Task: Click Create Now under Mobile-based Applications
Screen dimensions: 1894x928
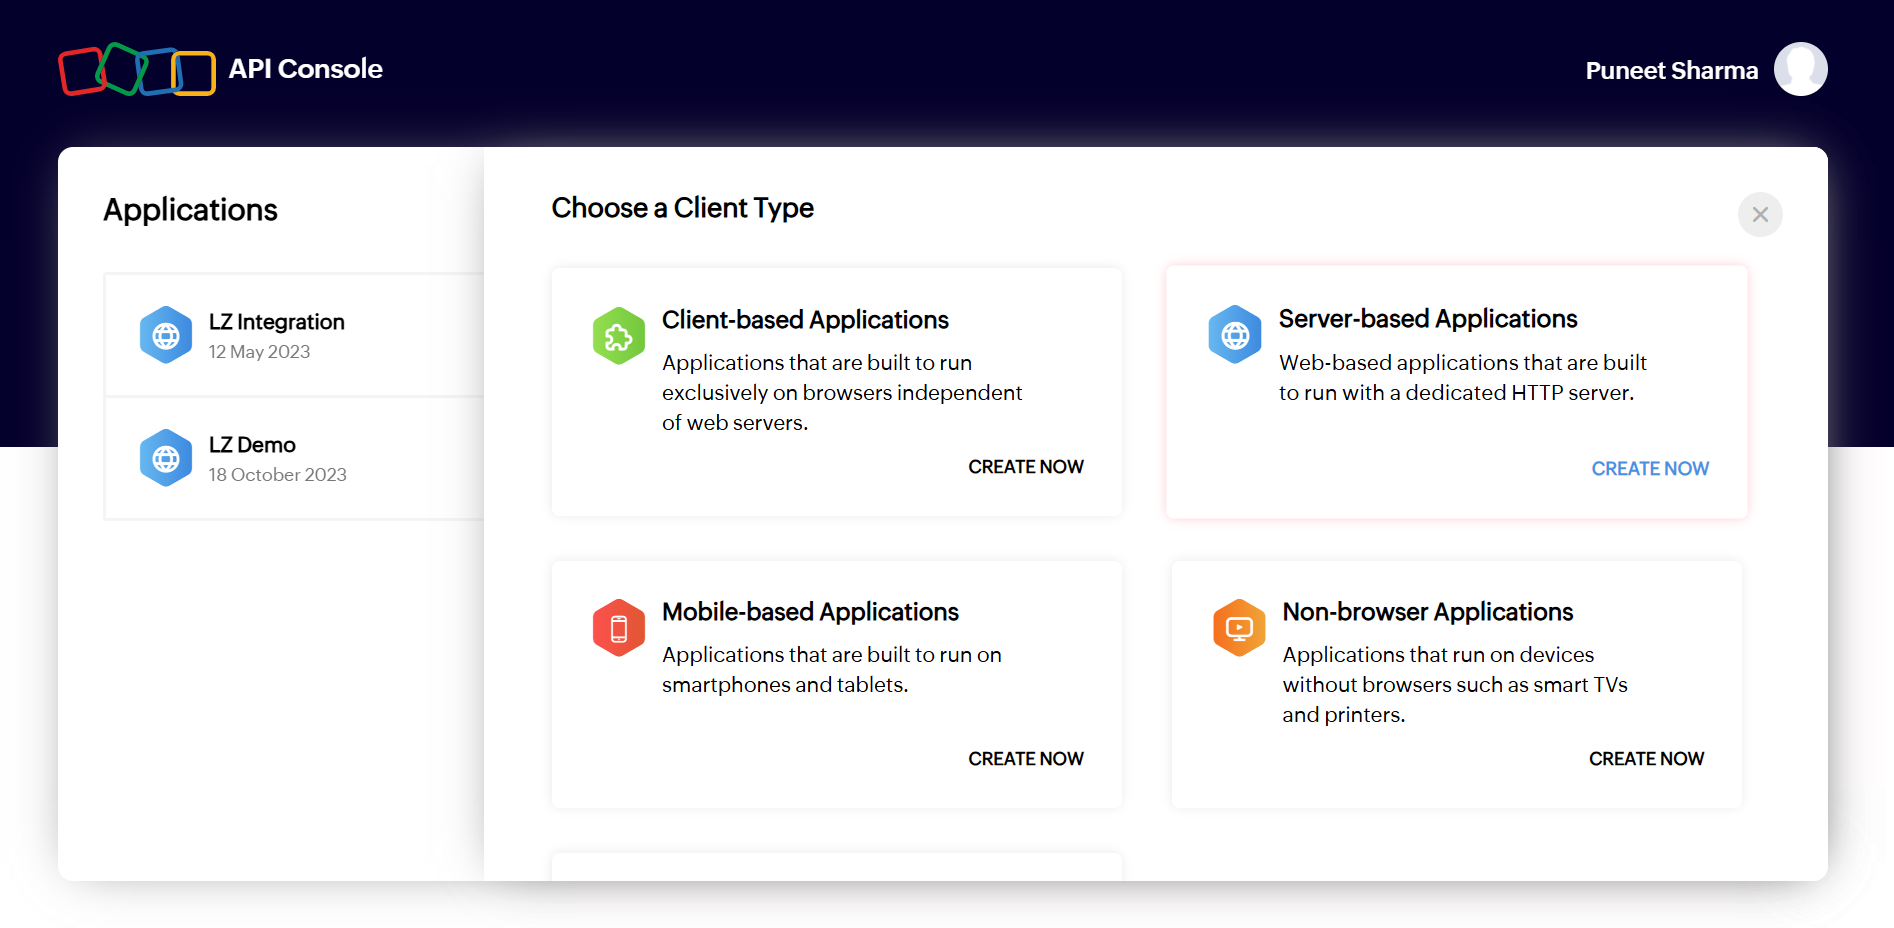Action: (1025, 759)
